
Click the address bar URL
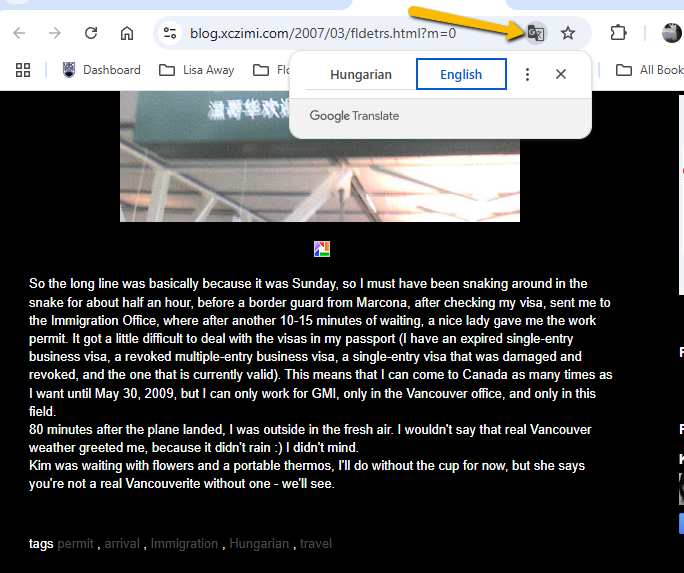(x=323, y=33)
